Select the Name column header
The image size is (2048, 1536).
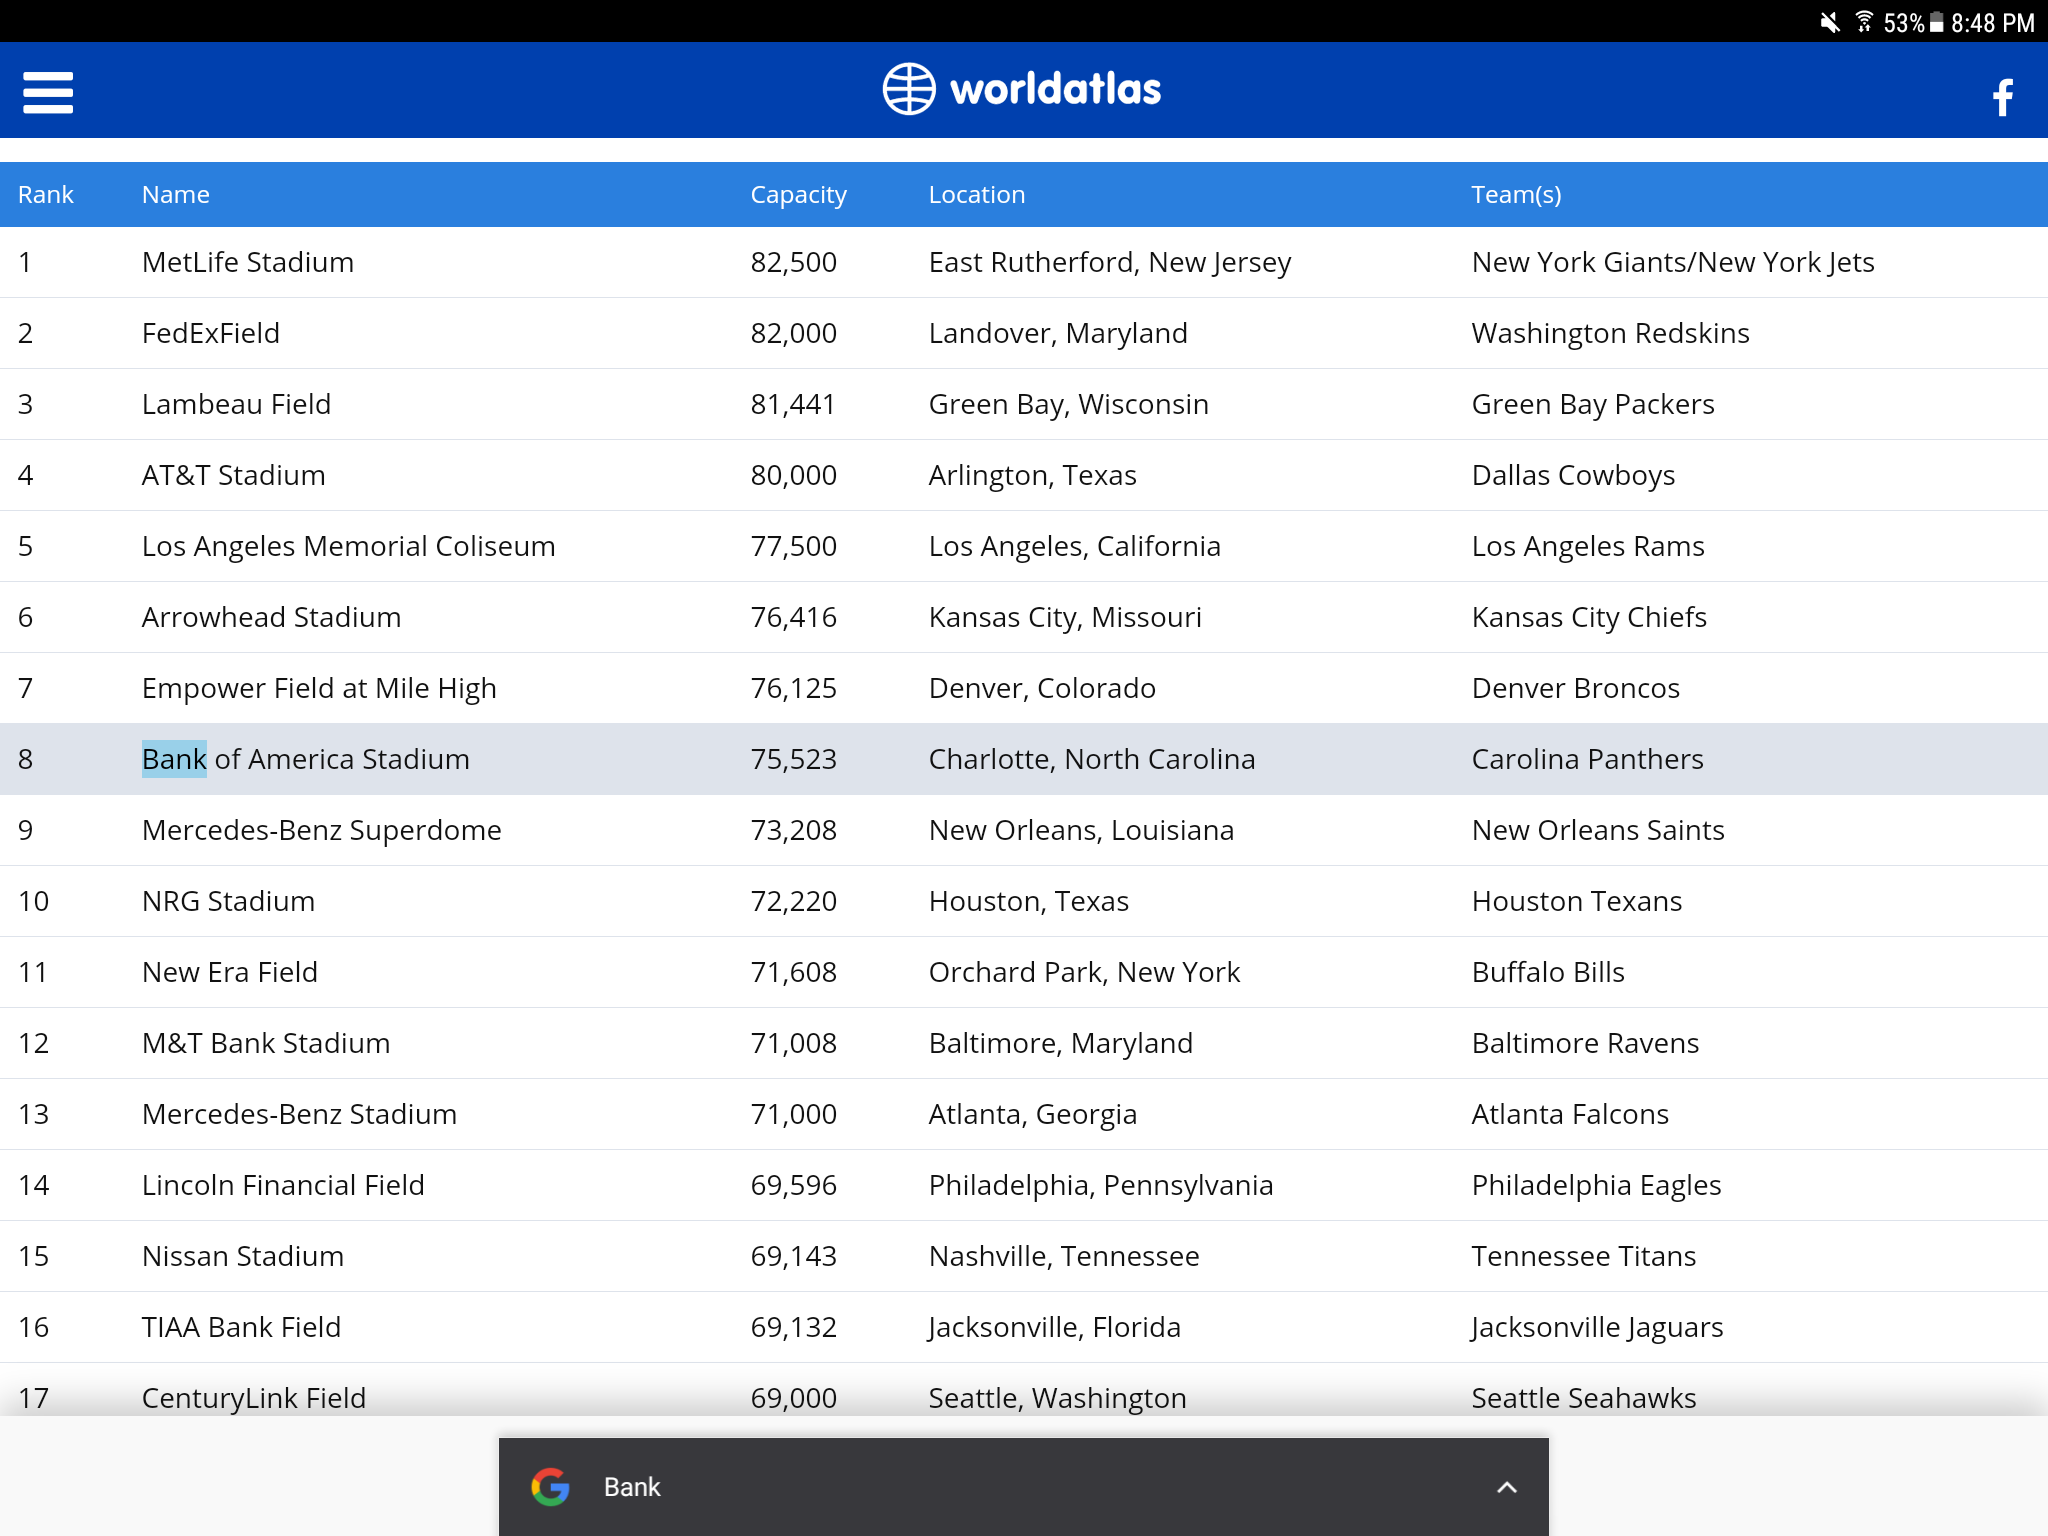[x=176, y=194]
